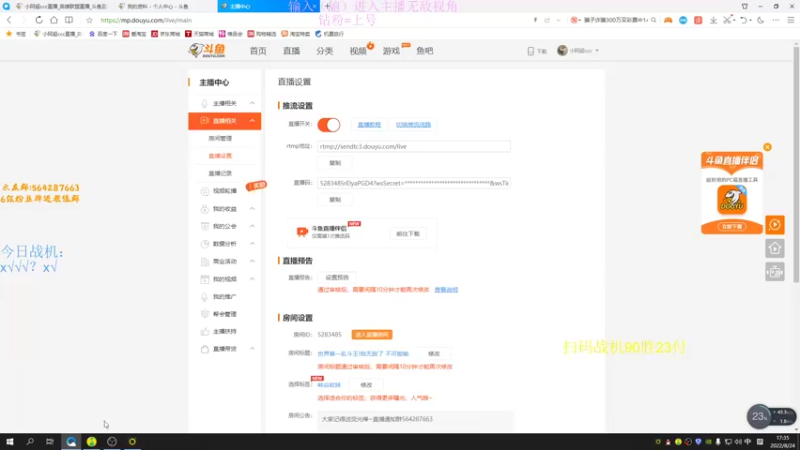This screenshot has height=450, width=800.
Task: Click the microphone icon in the system tray
Action: [718, 442]
